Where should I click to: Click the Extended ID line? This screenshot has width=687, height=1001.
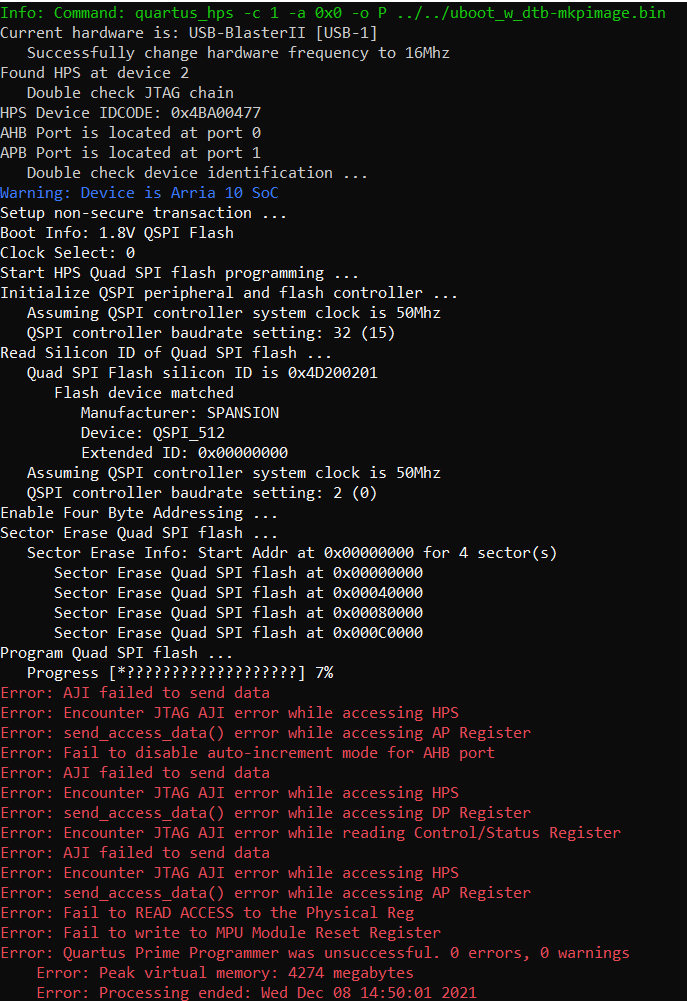184,453
